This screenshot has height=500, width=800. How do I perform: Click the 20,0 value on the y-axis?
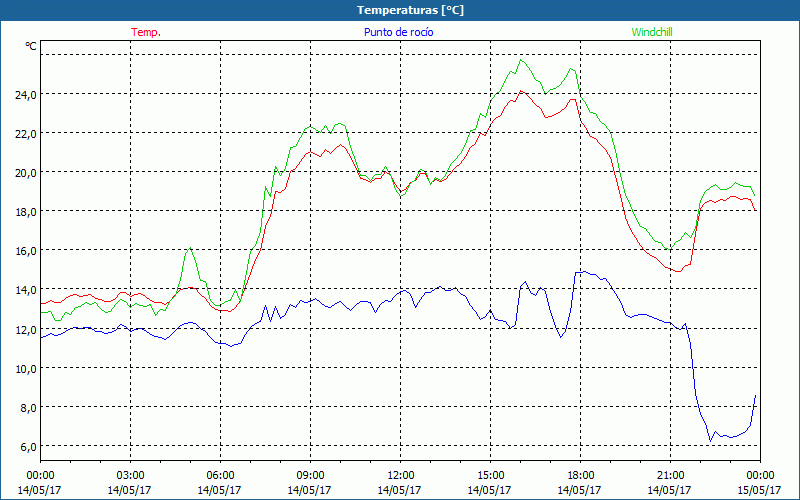26,172
